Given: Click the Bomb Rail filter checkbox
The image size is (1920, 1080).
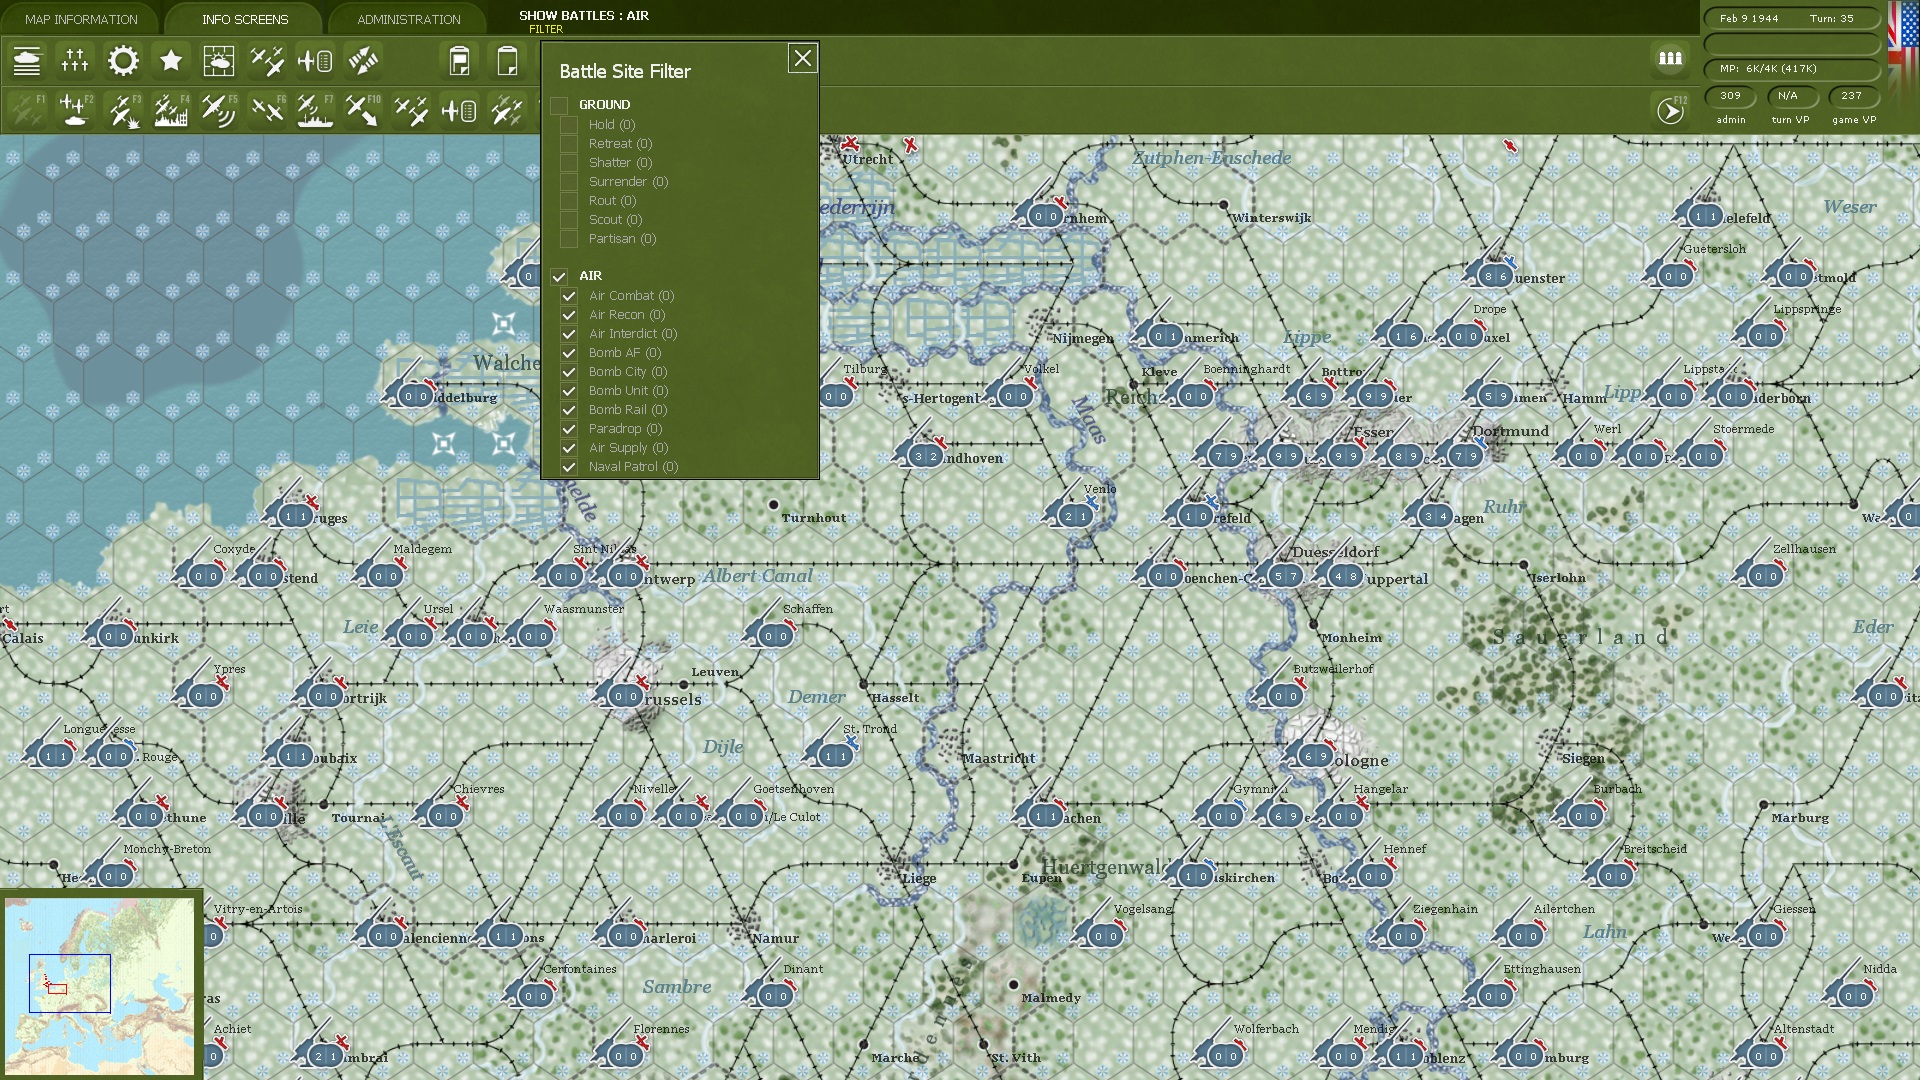Looking at the screenshot, I should (569, 410).
